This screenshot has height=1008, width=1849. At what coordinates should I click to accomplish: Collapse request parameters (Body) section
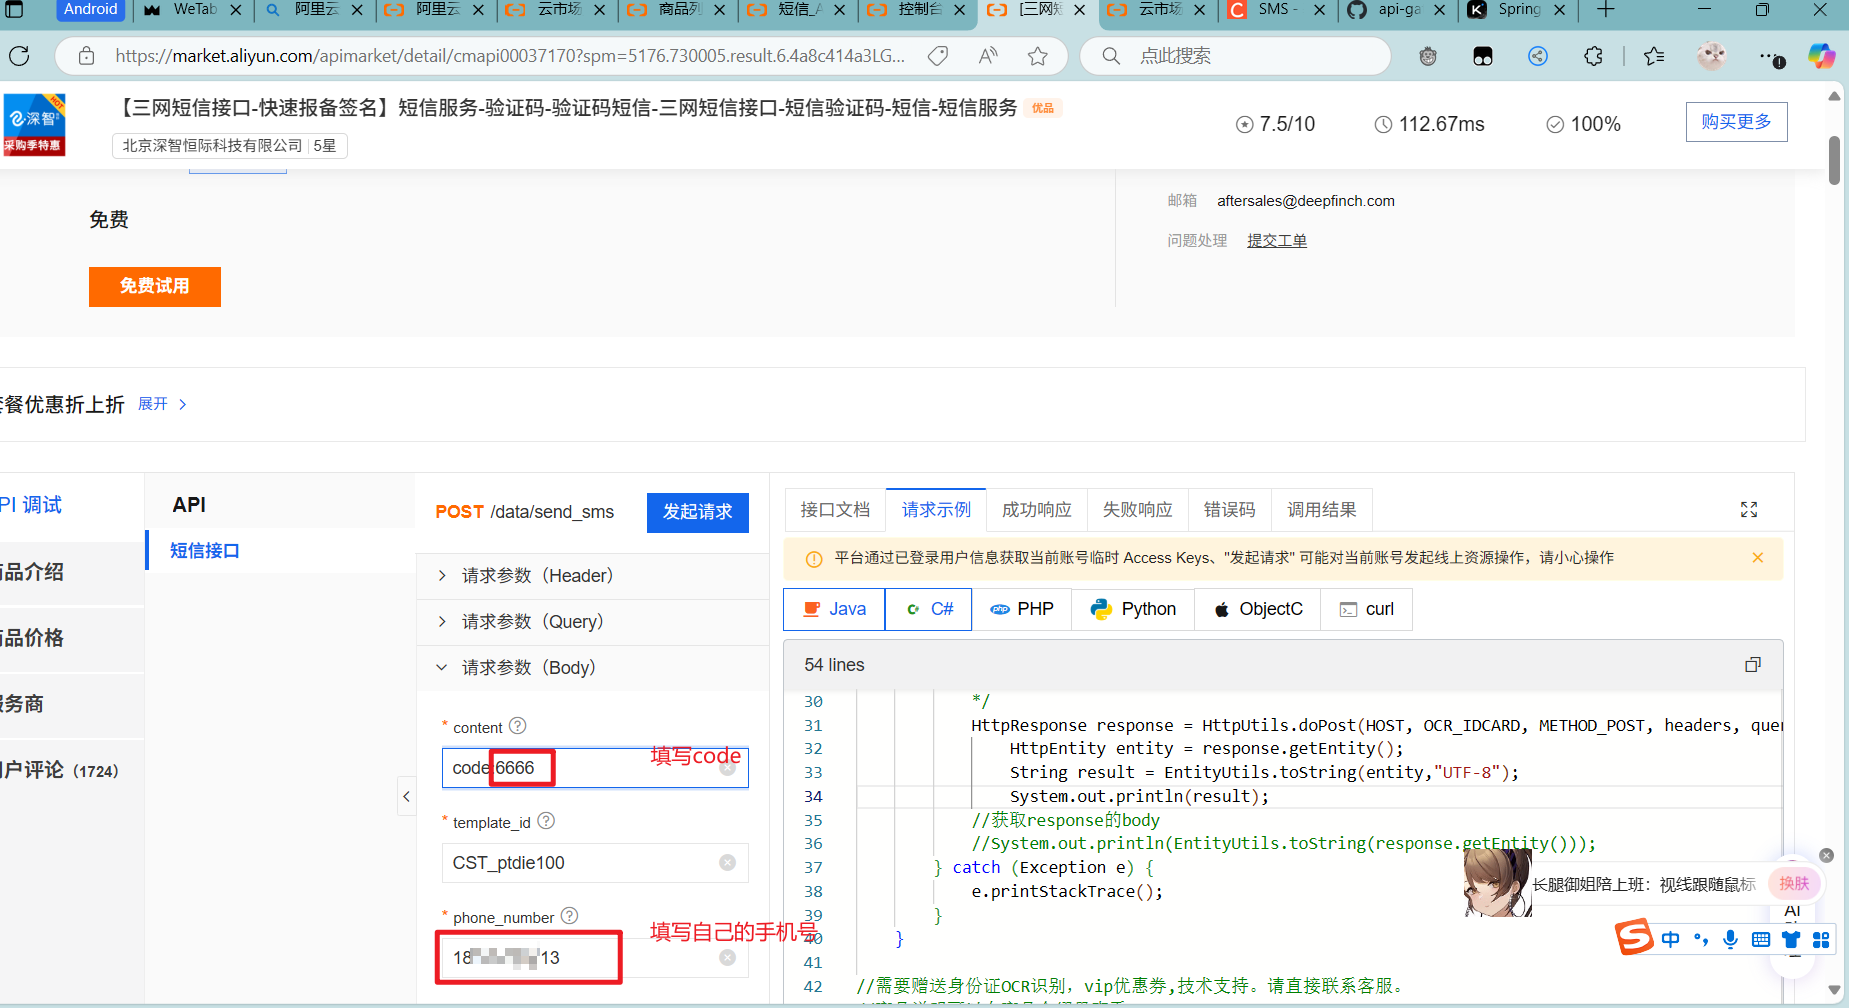pyautogui.click(x=592, y=668)
